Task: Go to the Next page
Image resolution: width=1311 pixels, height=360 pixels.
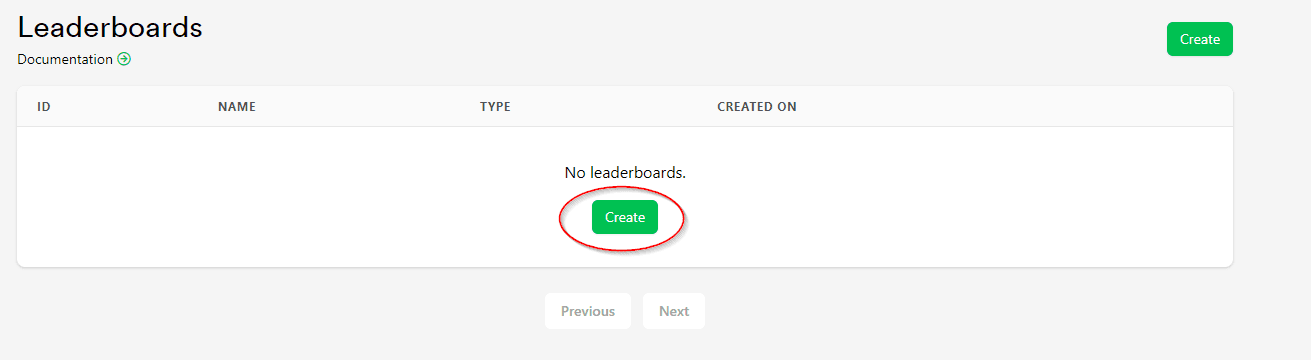Action: [x=674, y=311]
